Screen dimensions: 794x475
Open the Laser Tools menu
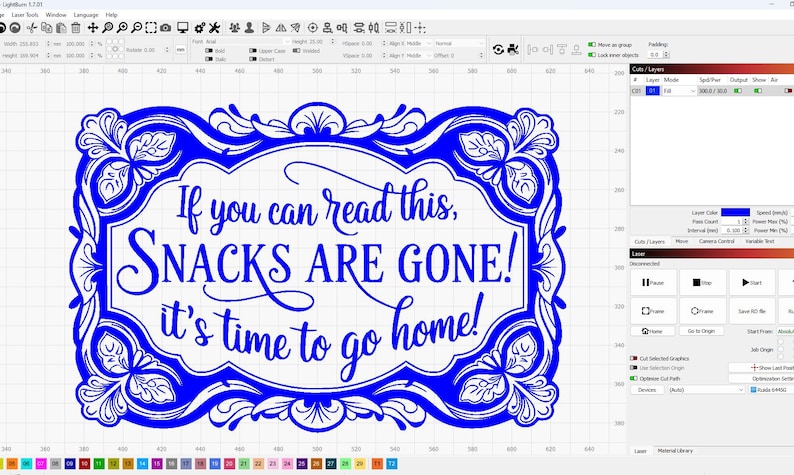pyautogui.click(x=25, y=15)
